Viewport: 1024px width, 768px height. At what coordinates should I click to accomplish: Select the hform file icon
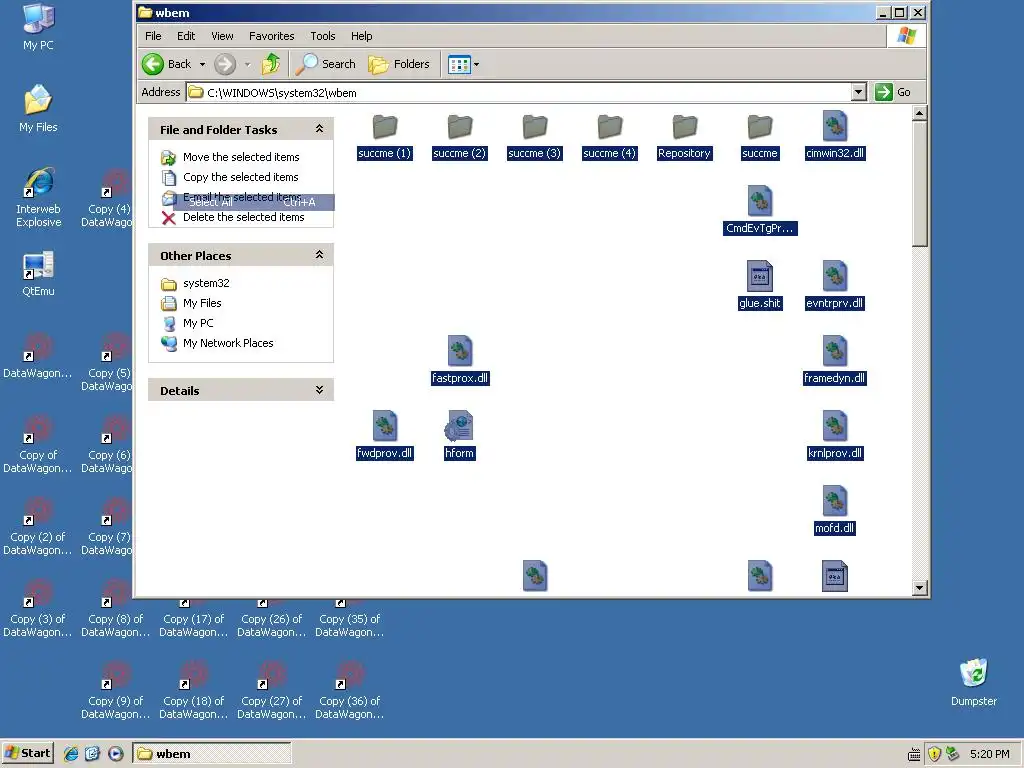click(460, 426)
